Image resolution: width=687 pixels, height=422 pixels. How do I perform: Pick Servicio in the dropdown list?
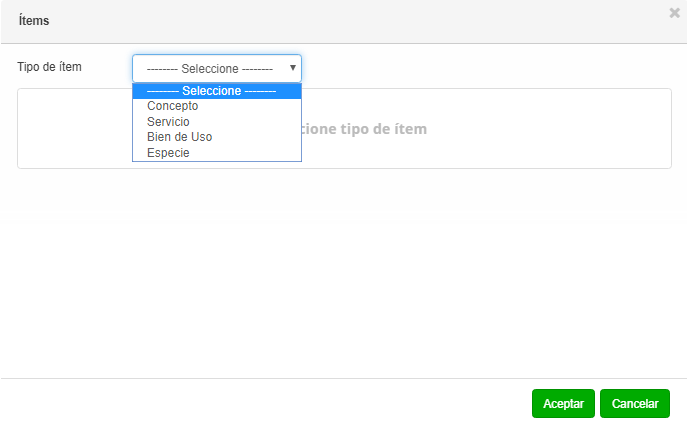168,122
